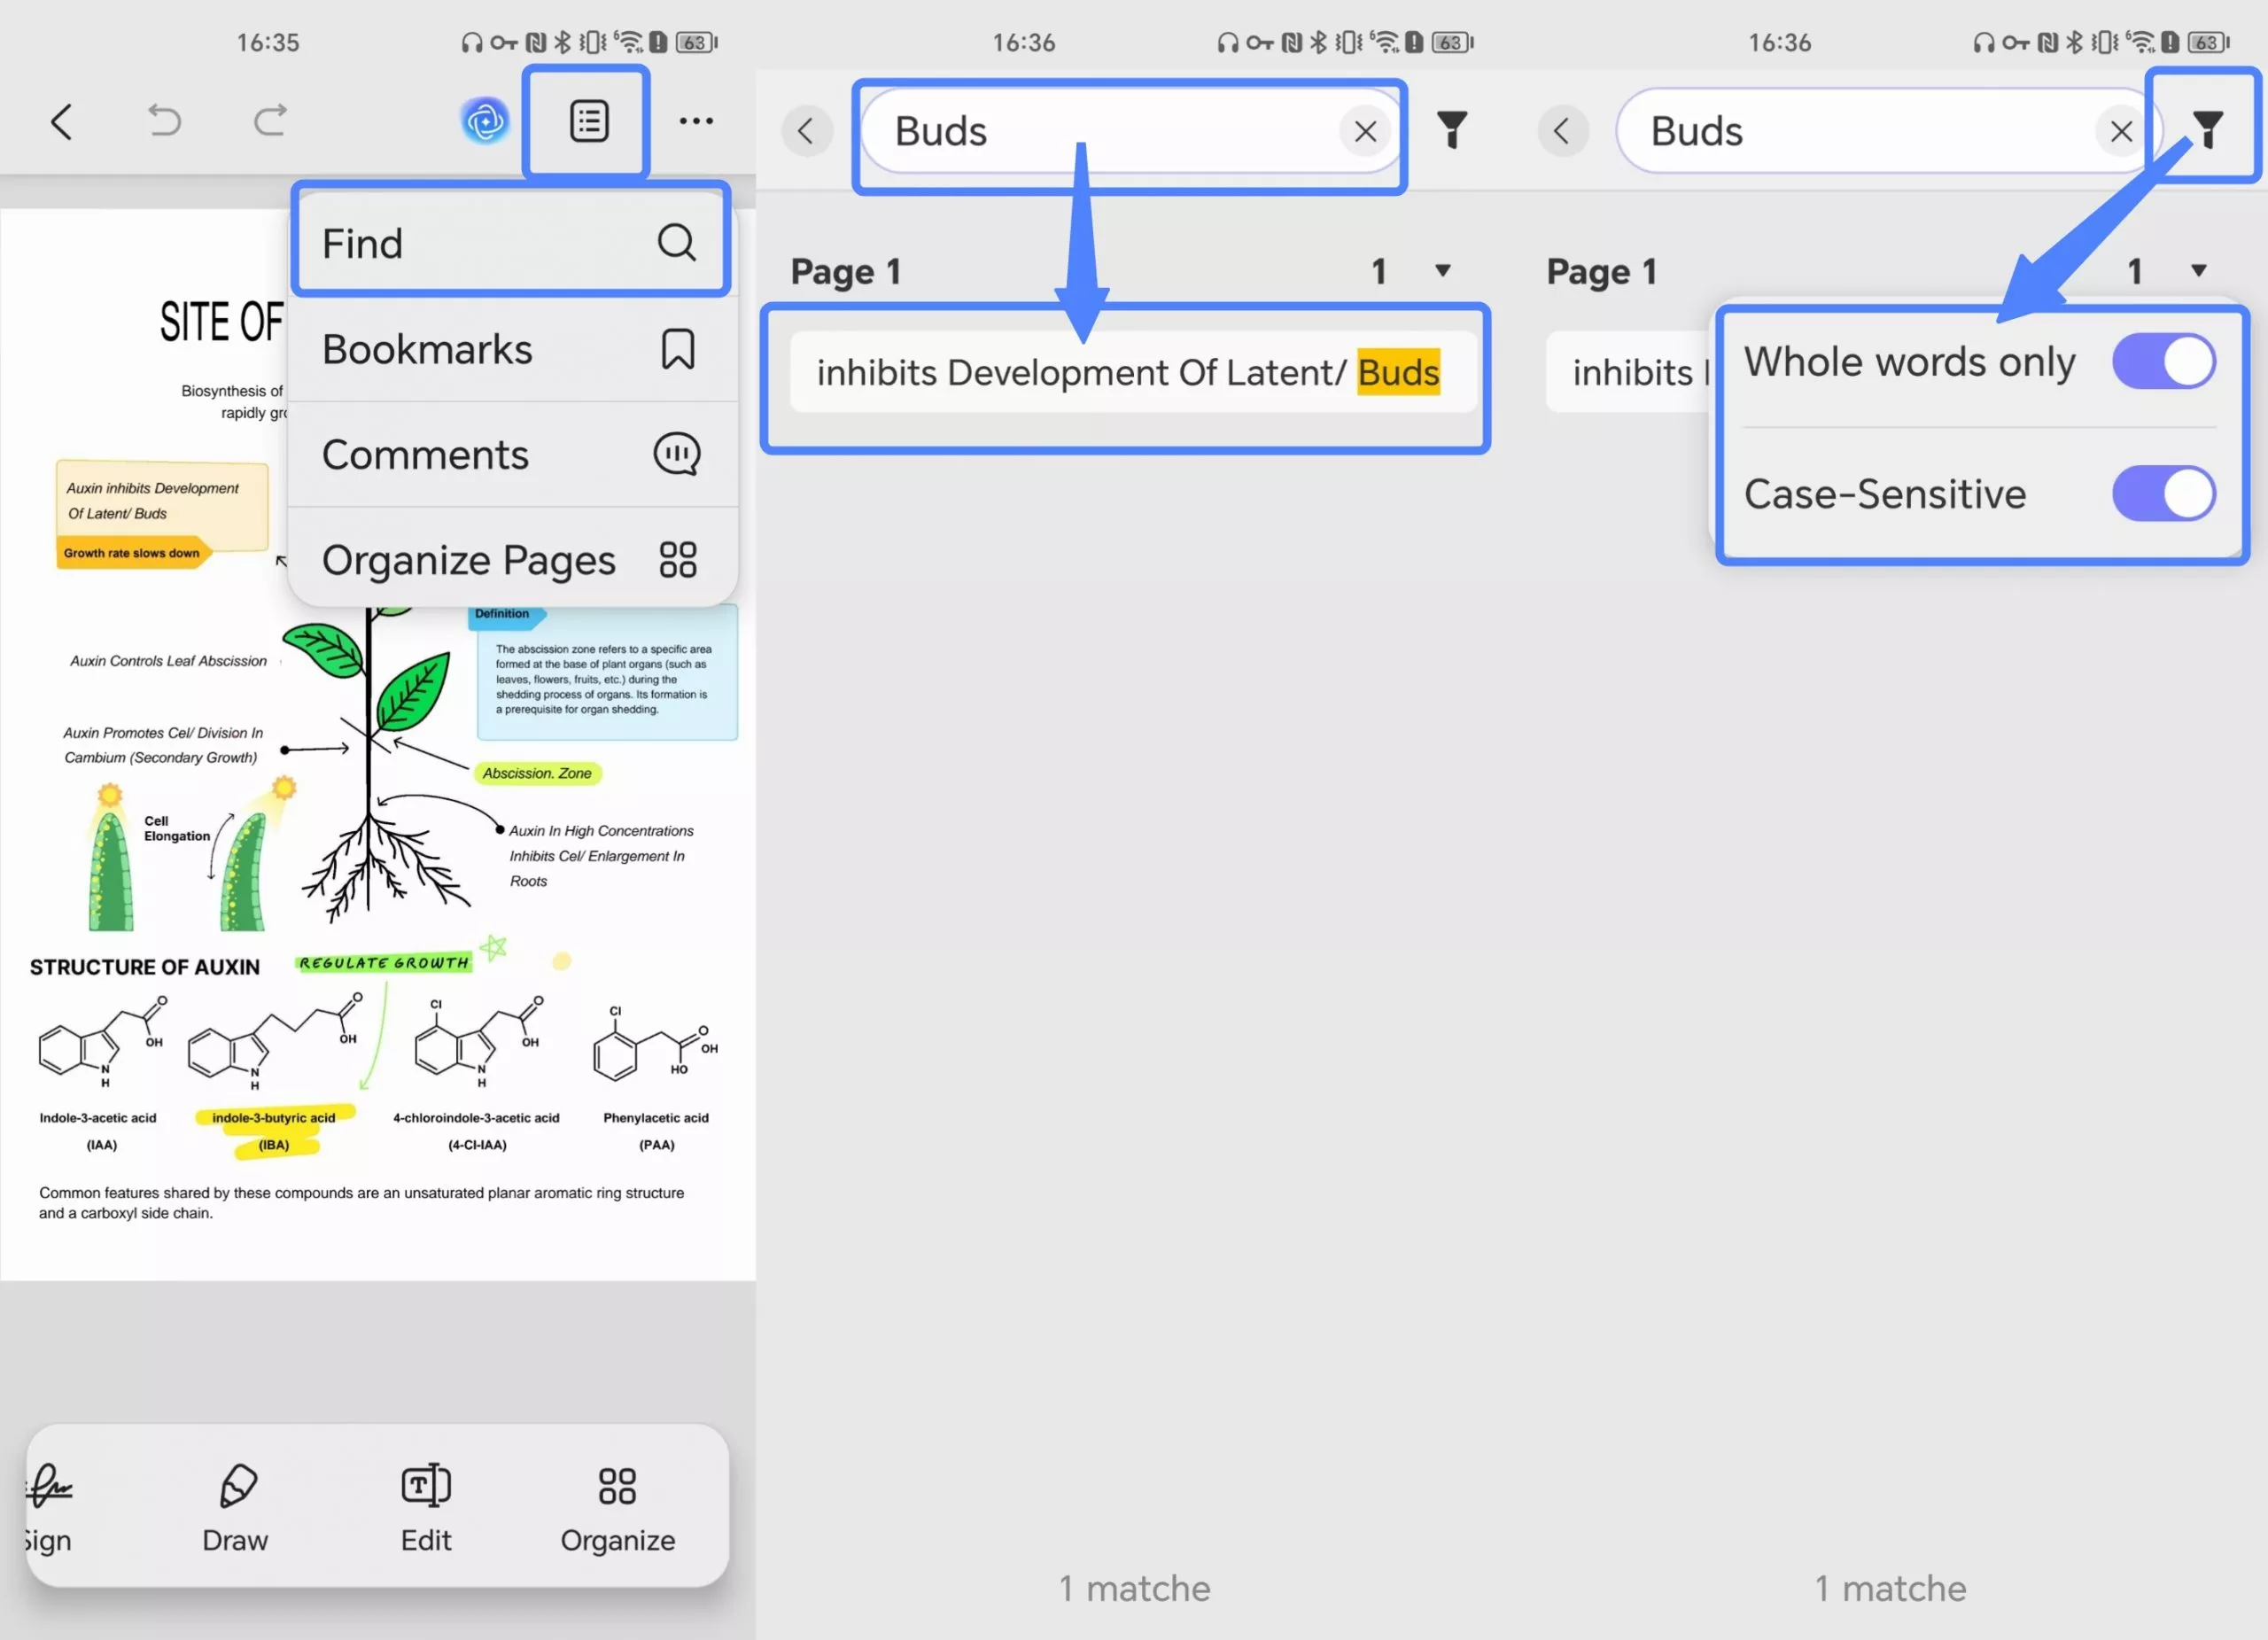Choose Find from the dropdown menu
2268x1640 pixels.
tap(511, 243)
